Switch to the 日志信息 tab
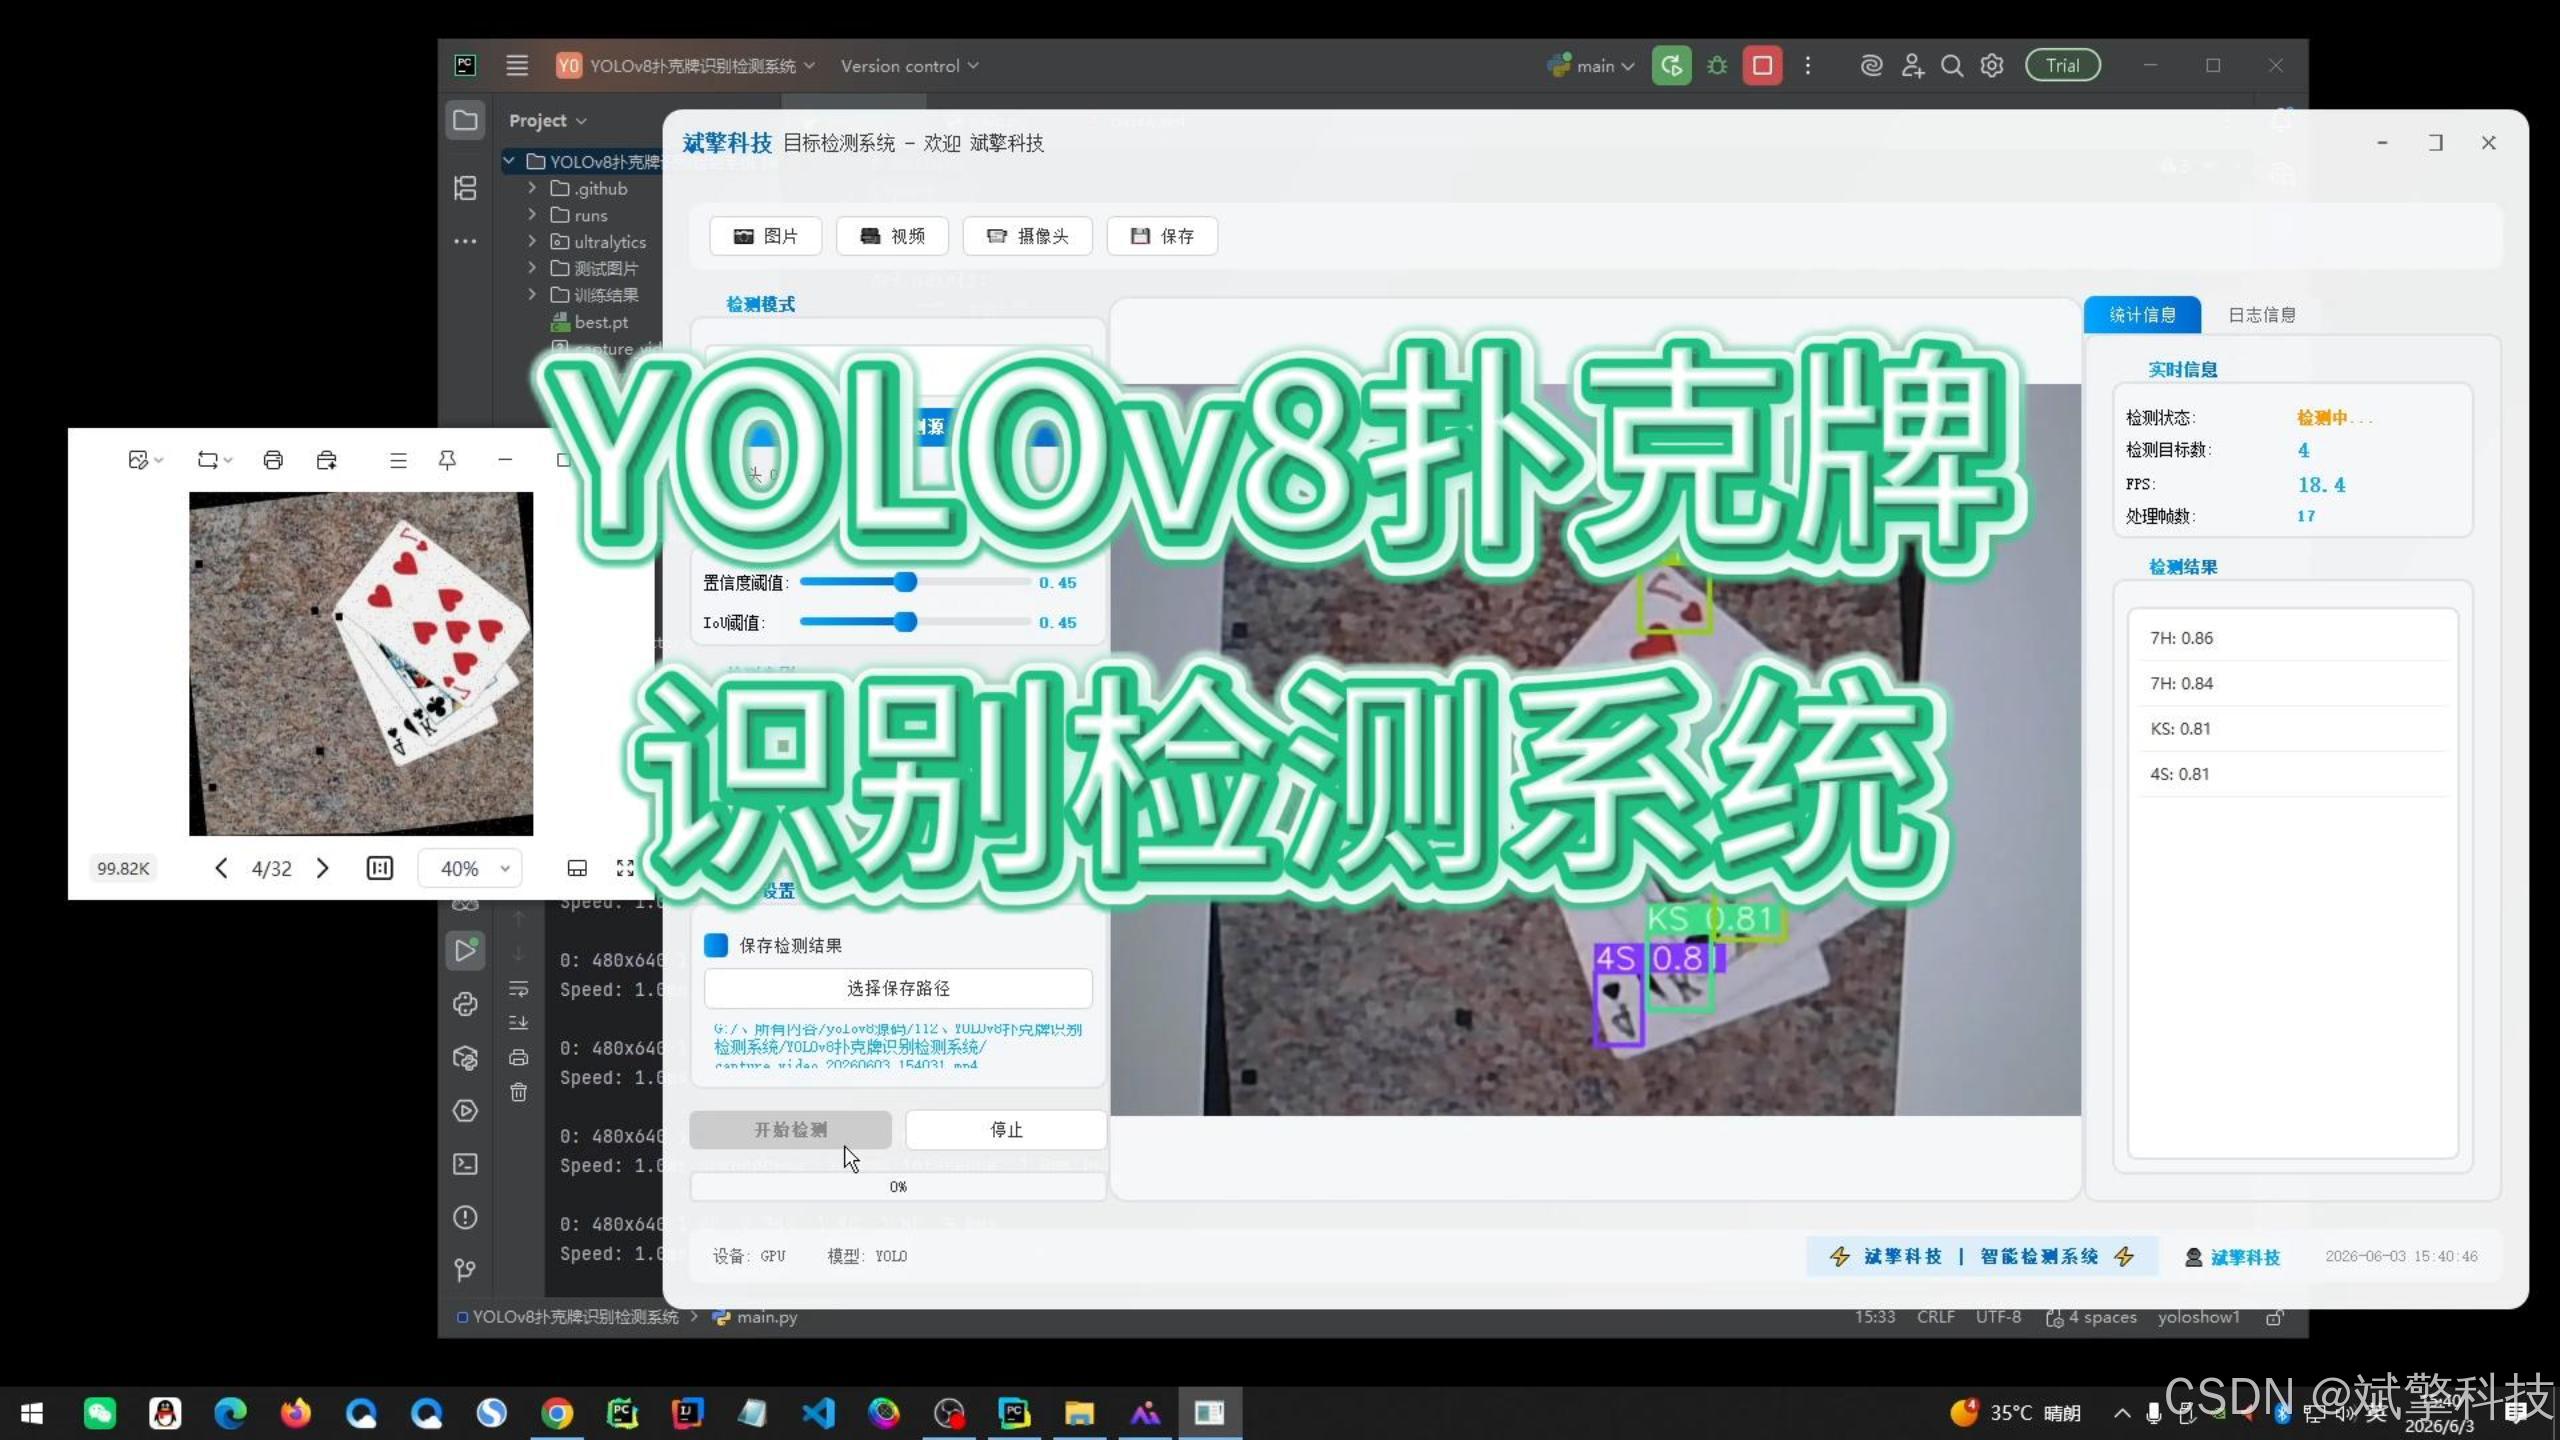The width and height of the screenshot is (2560, 1440). (x=2261, y=315)
